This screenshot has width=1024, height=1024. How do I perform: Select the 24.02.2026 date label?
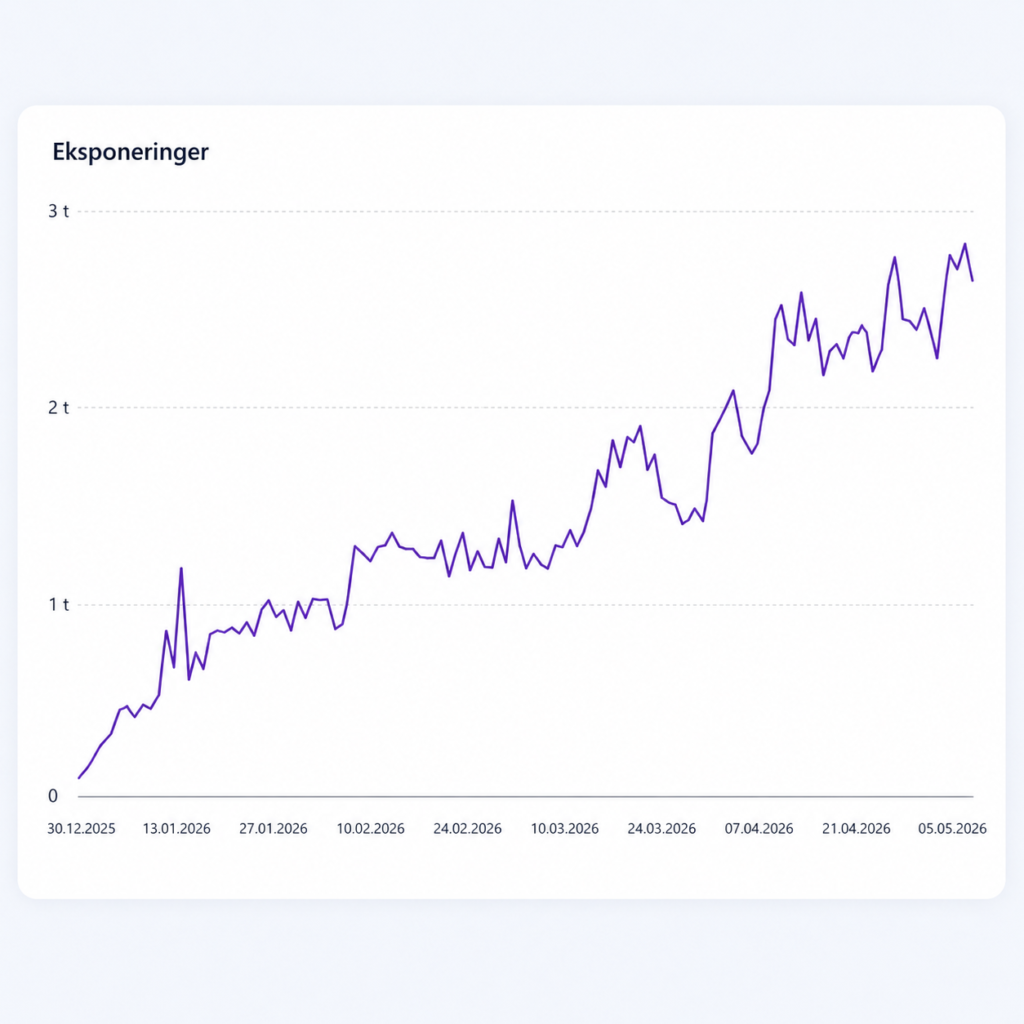pyautogui.click(x=468, y=829)
